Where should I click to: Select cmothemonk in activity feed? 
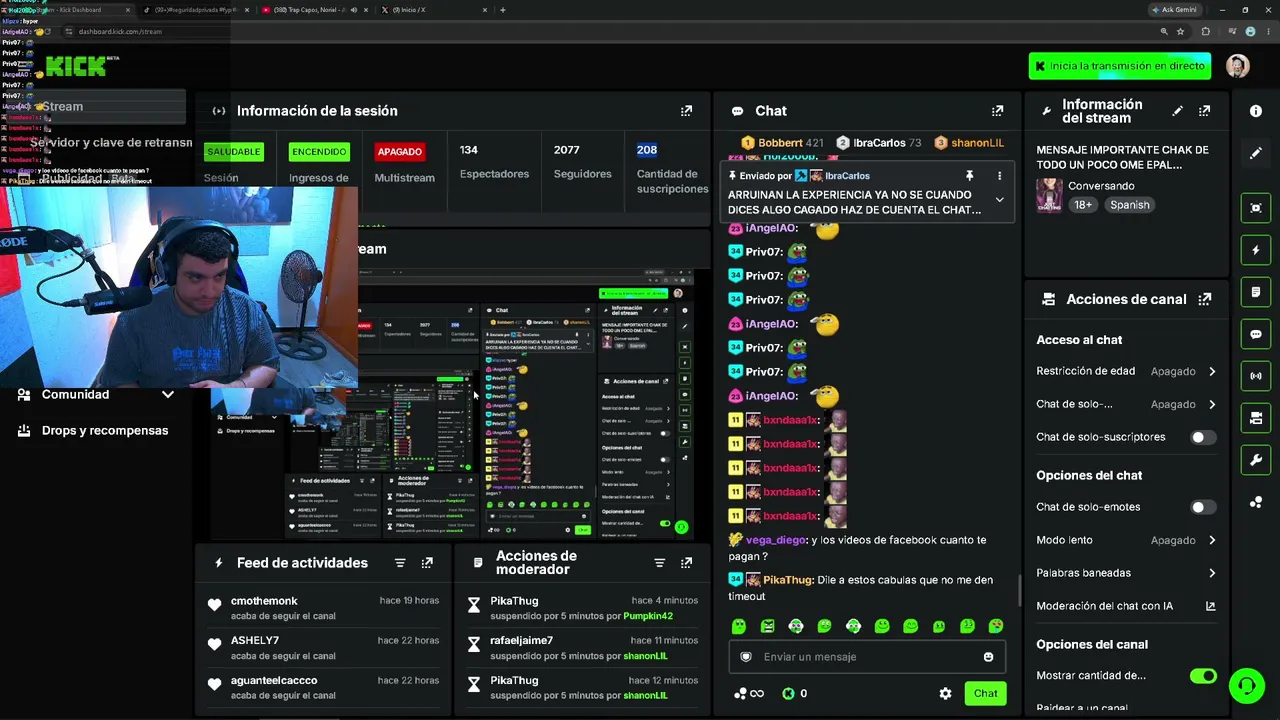(x=264, y=601)
